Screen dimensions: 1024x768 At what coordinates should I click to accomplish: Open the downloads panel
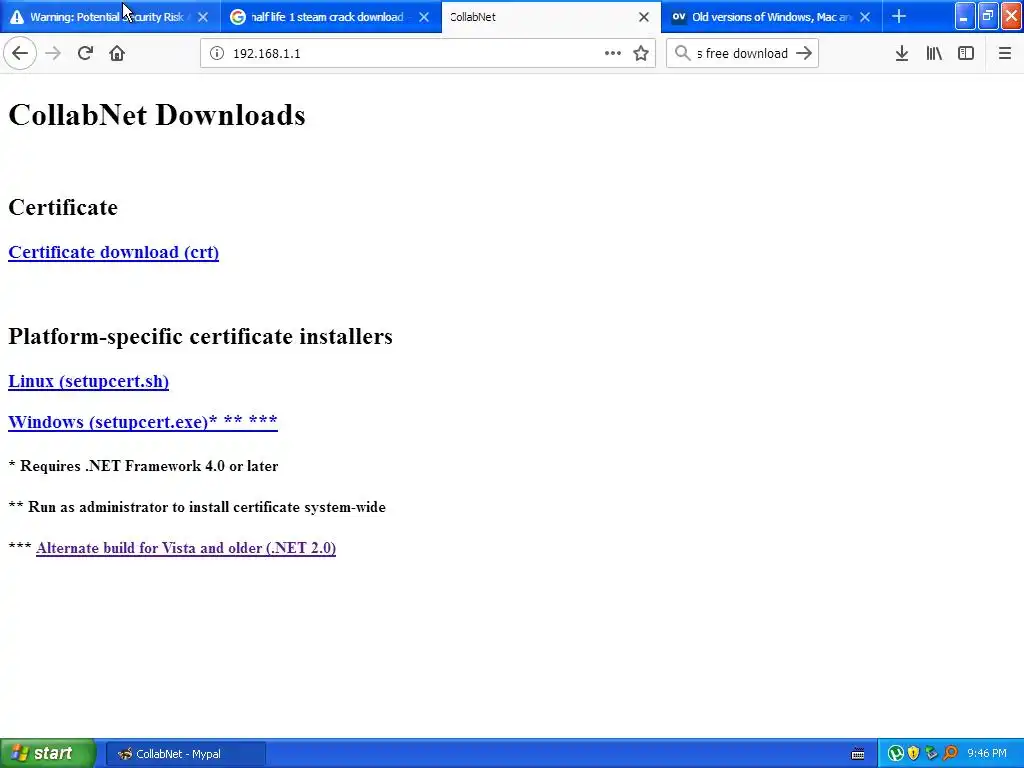pos(902,53)
